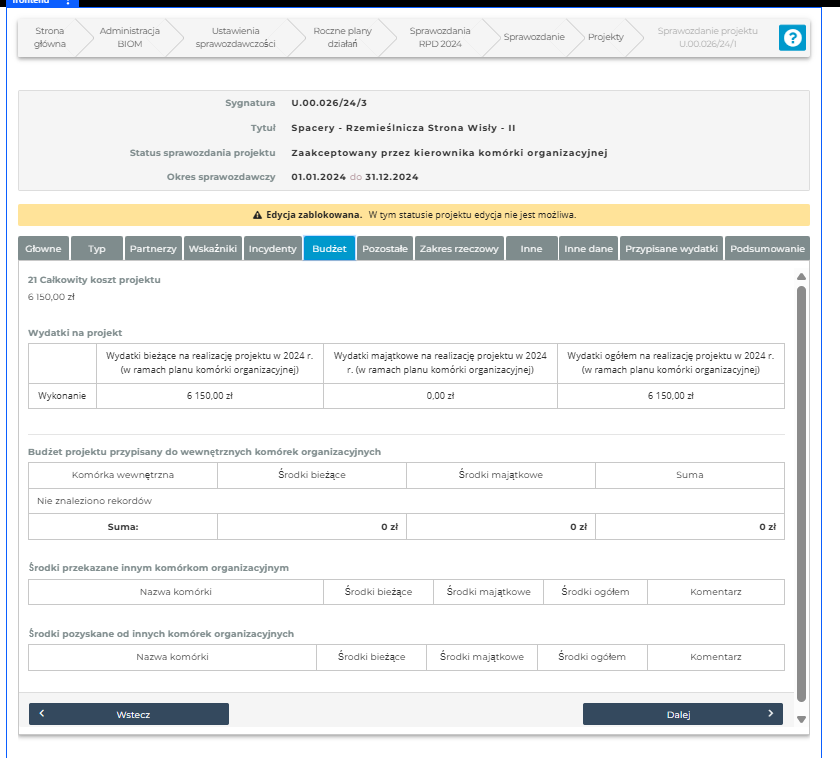Open help via the question mark icon
This screenshot has width=840, height=758.
[x=792, y=38]
